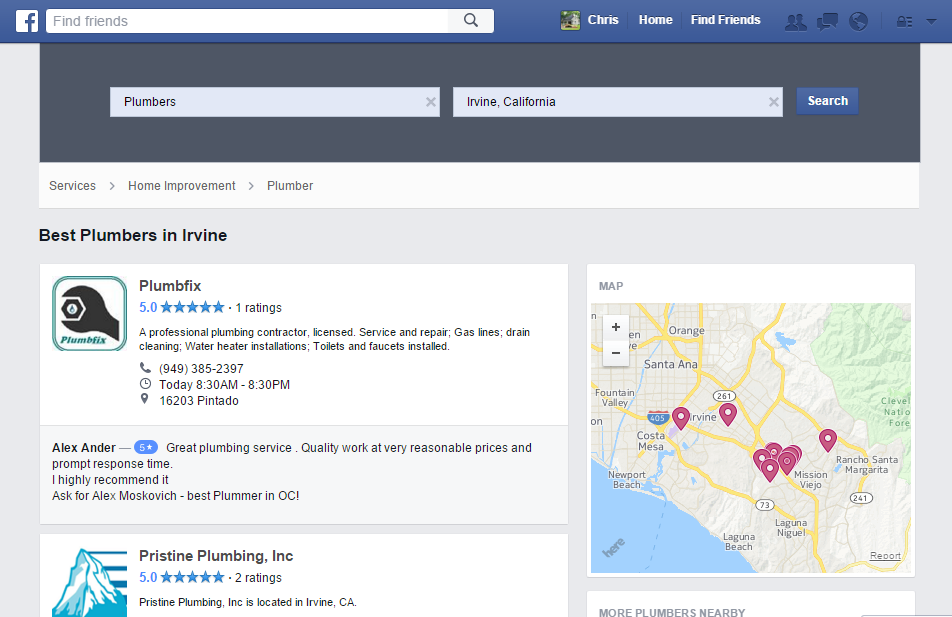Click phone number (949) 385-2397
Image resolution: width=952 pixels, height=617 pixels.
201,369
